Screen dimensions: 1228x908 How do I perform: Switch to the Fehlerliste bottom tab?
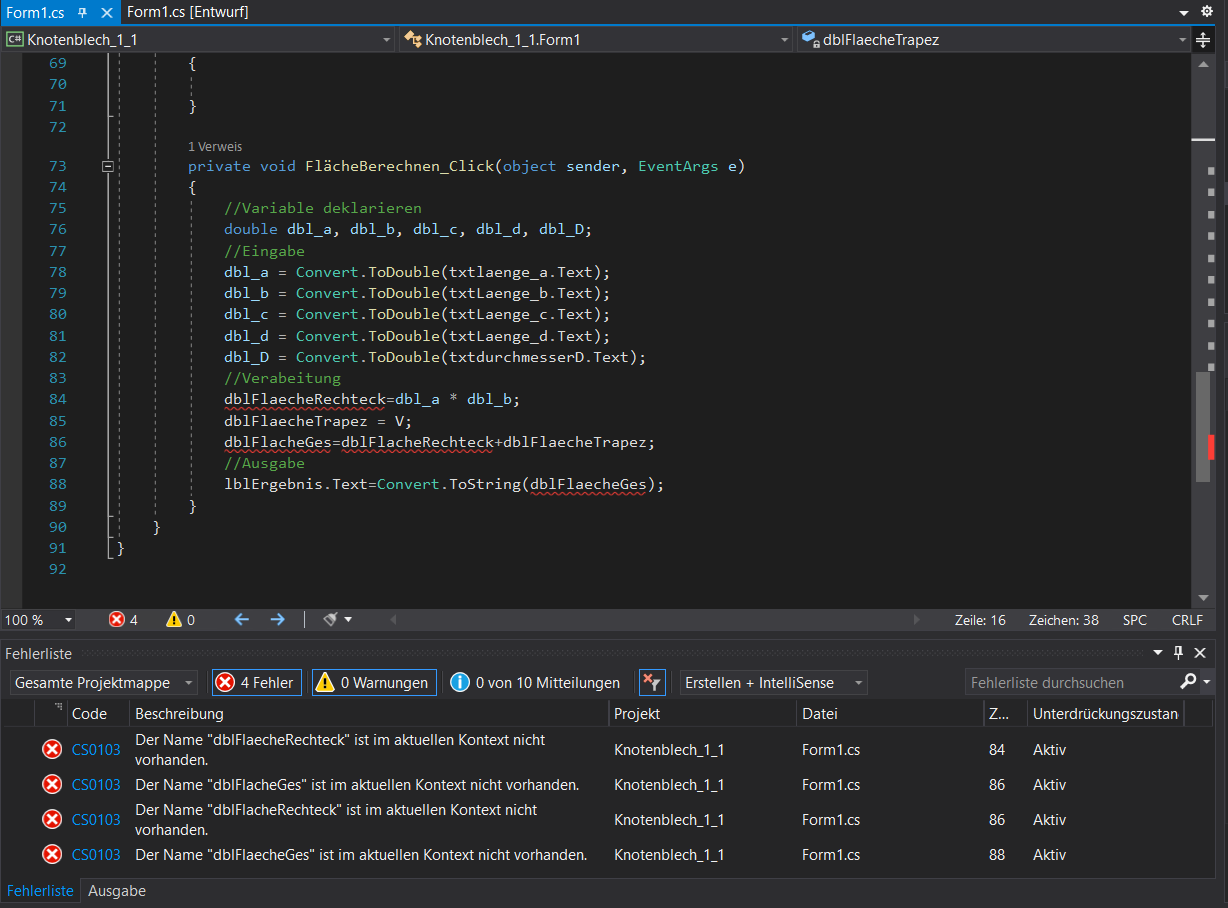(x=40, y=890)
